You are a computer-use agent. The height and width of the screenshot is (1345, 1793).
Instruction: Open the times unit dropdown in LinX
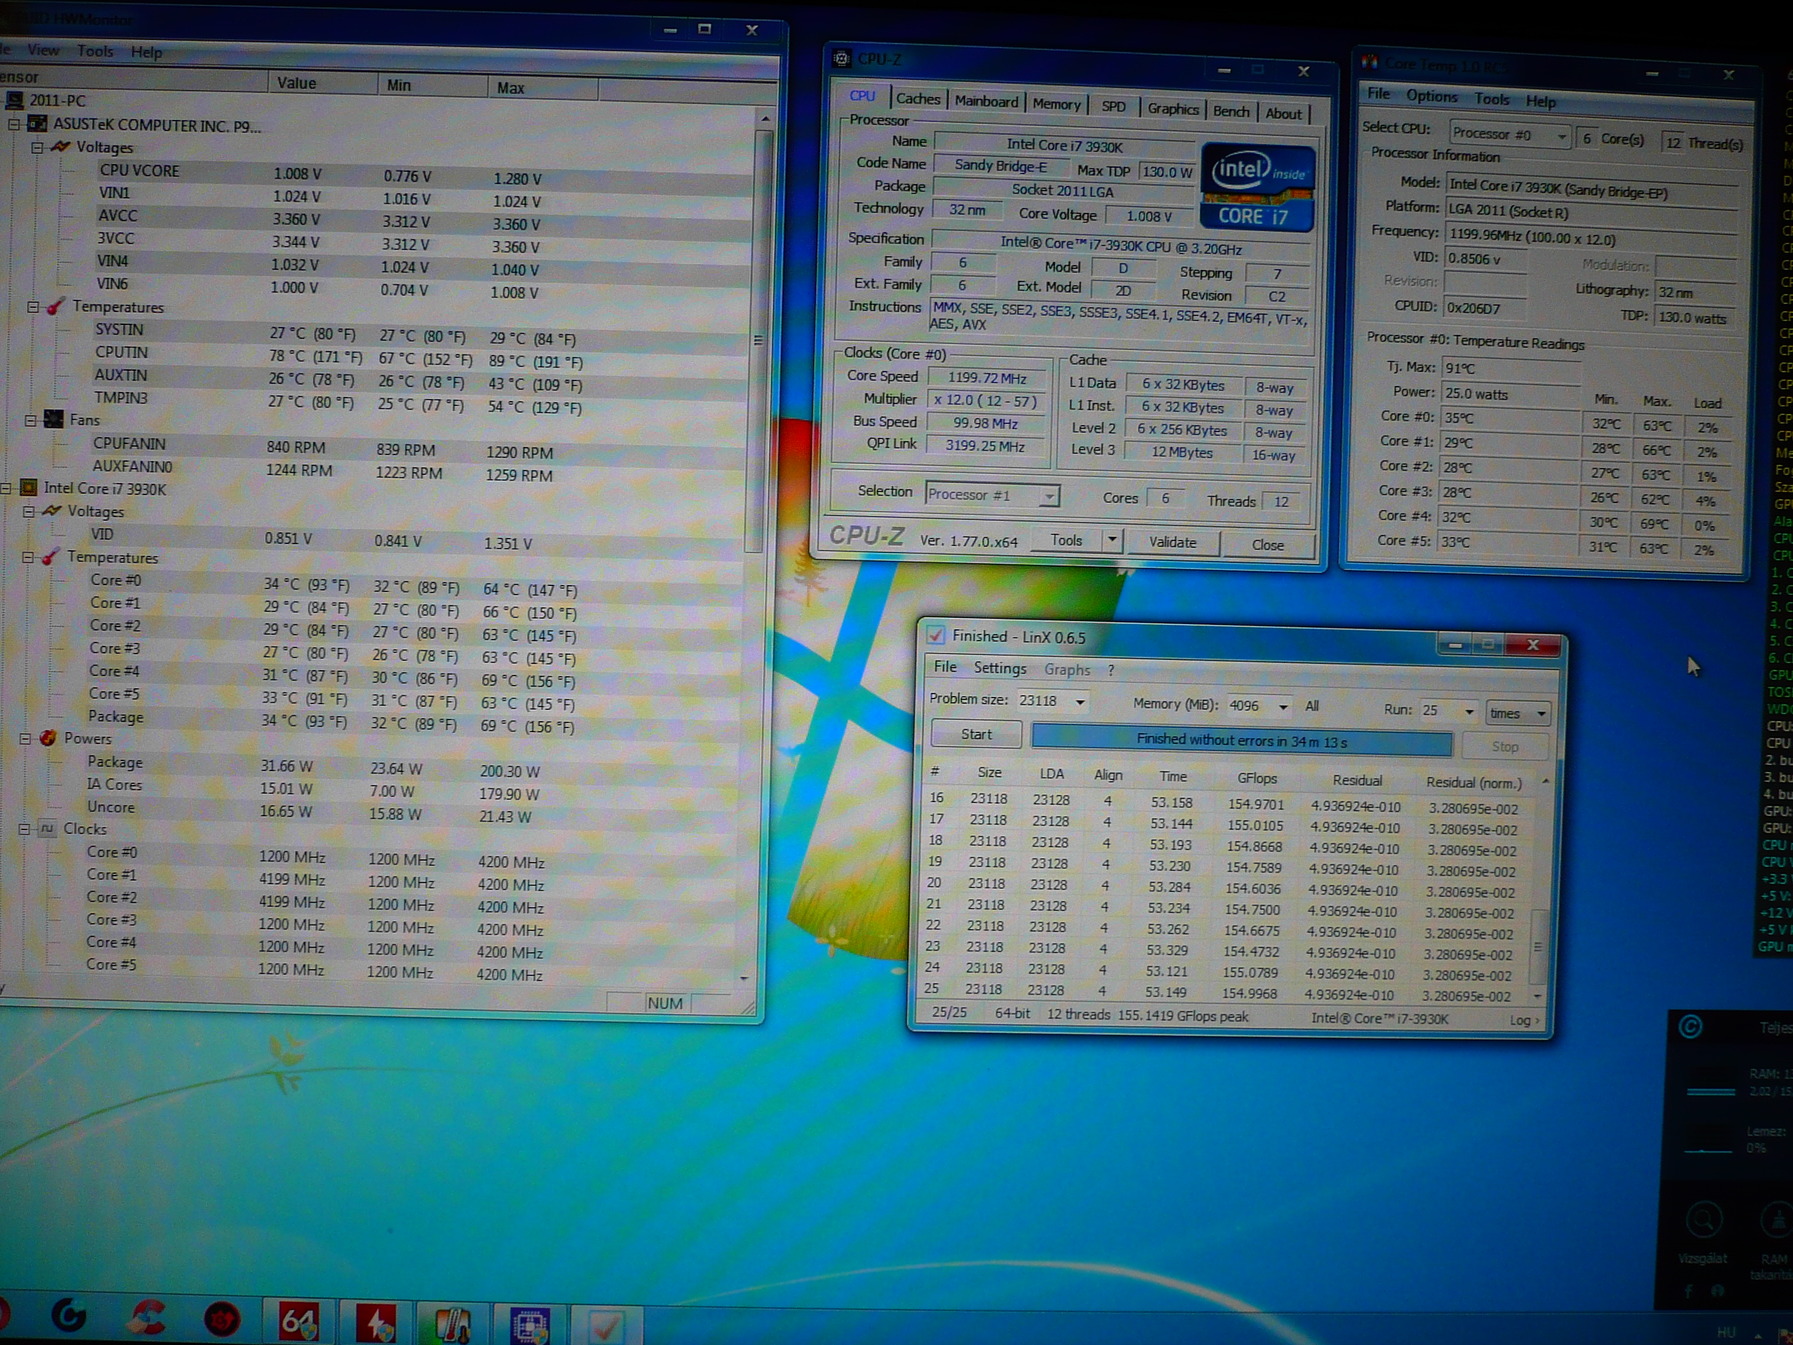pos(1518,713)
